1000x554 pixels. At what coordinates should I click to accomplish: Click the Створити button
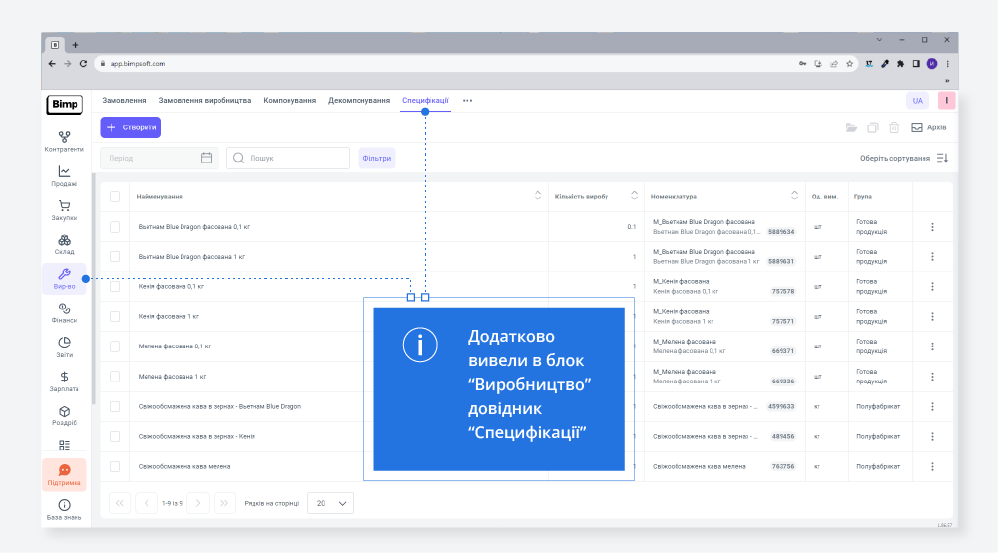[130, 127]
